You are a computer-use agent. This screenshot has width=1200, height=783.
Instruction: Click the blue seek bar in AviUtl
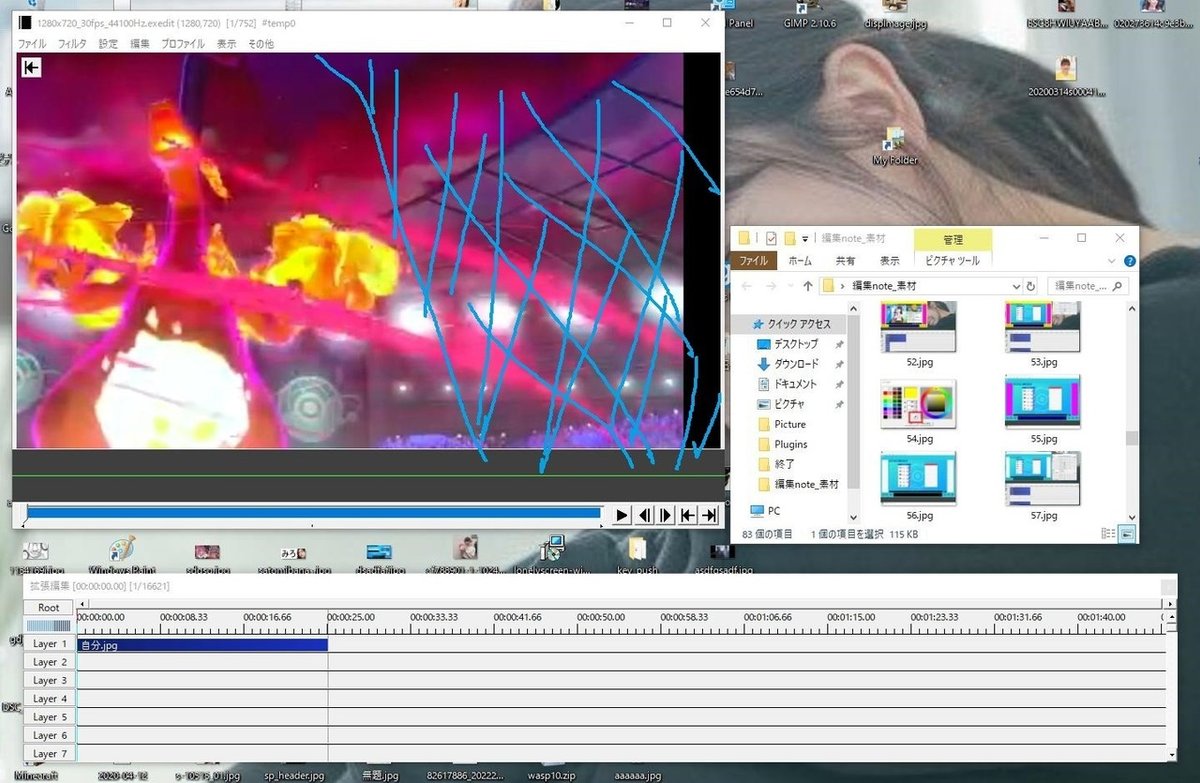pyautogui.click(x=313, y=513)
